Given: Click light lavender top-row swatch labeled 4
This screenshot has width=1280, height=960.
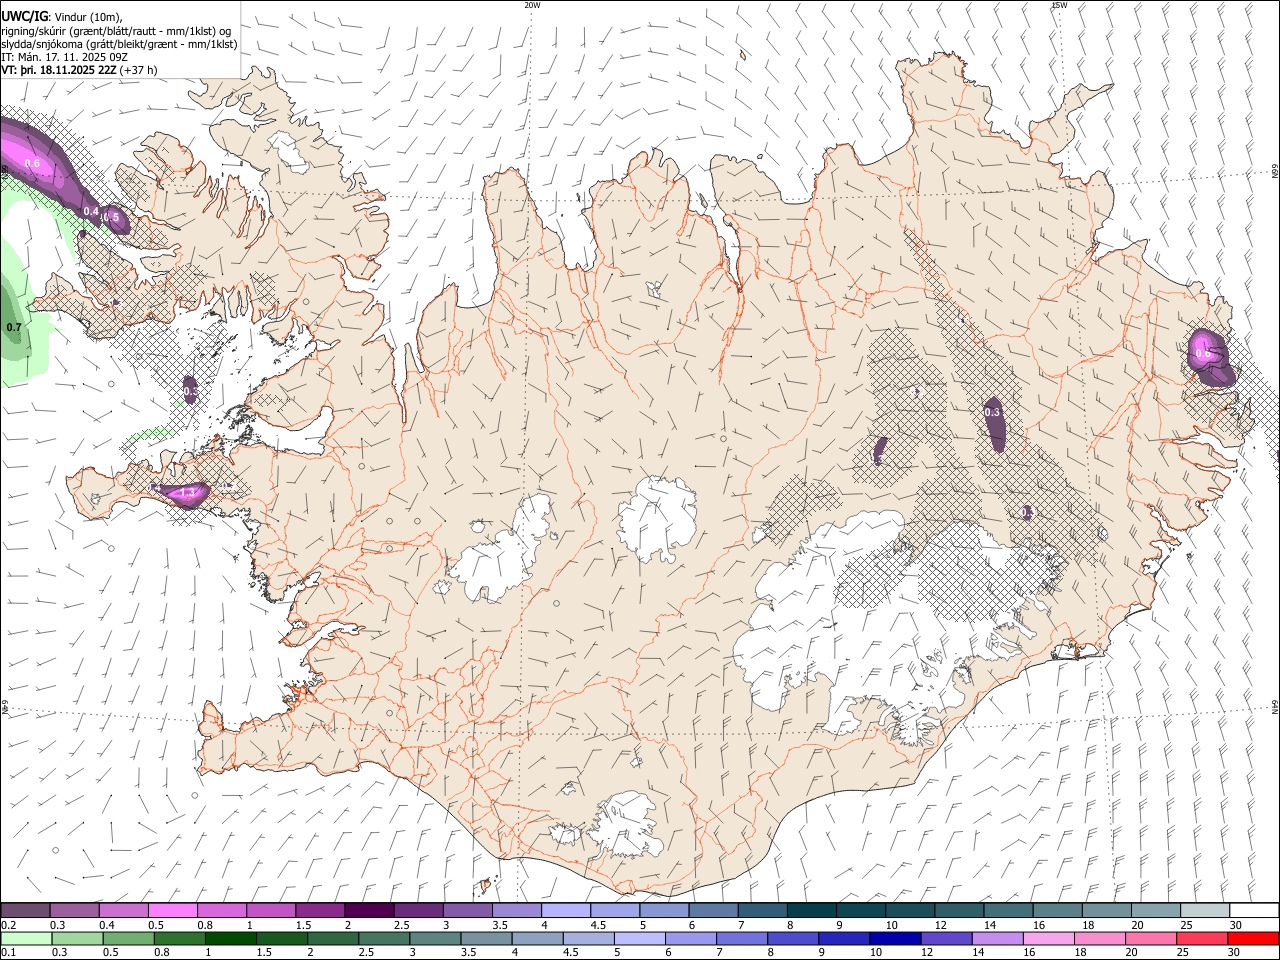Looking at the screenshot, I should (x=565, y=911).
